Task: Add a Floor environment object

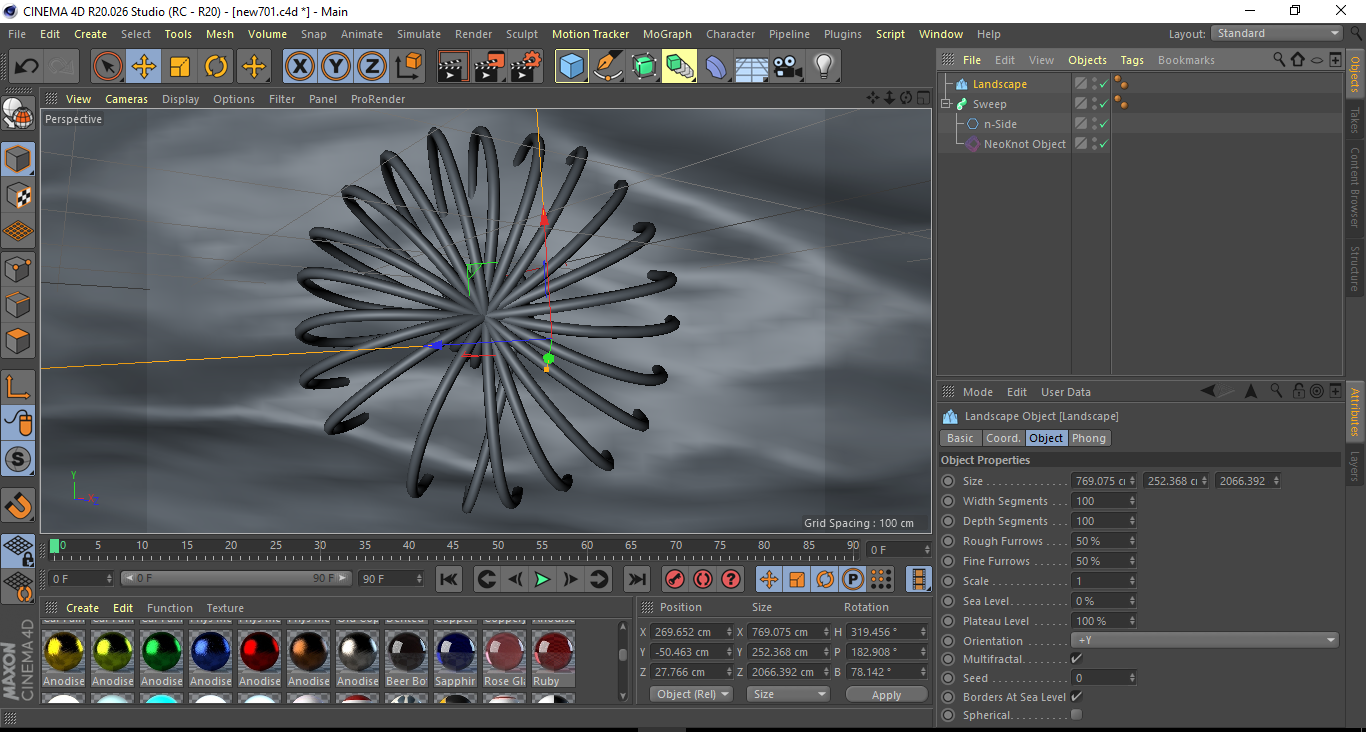Action: pos(751,67)
